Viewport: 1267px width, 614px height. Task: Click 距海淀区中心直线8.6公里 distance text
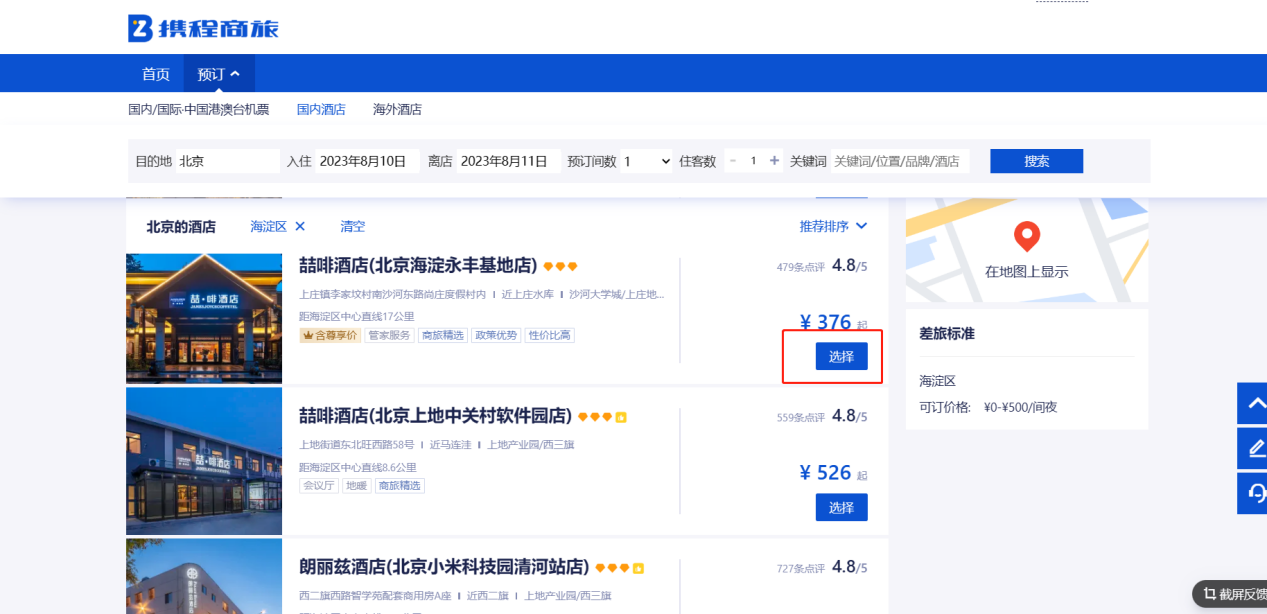pyautogui.click(x=358, y=467)
